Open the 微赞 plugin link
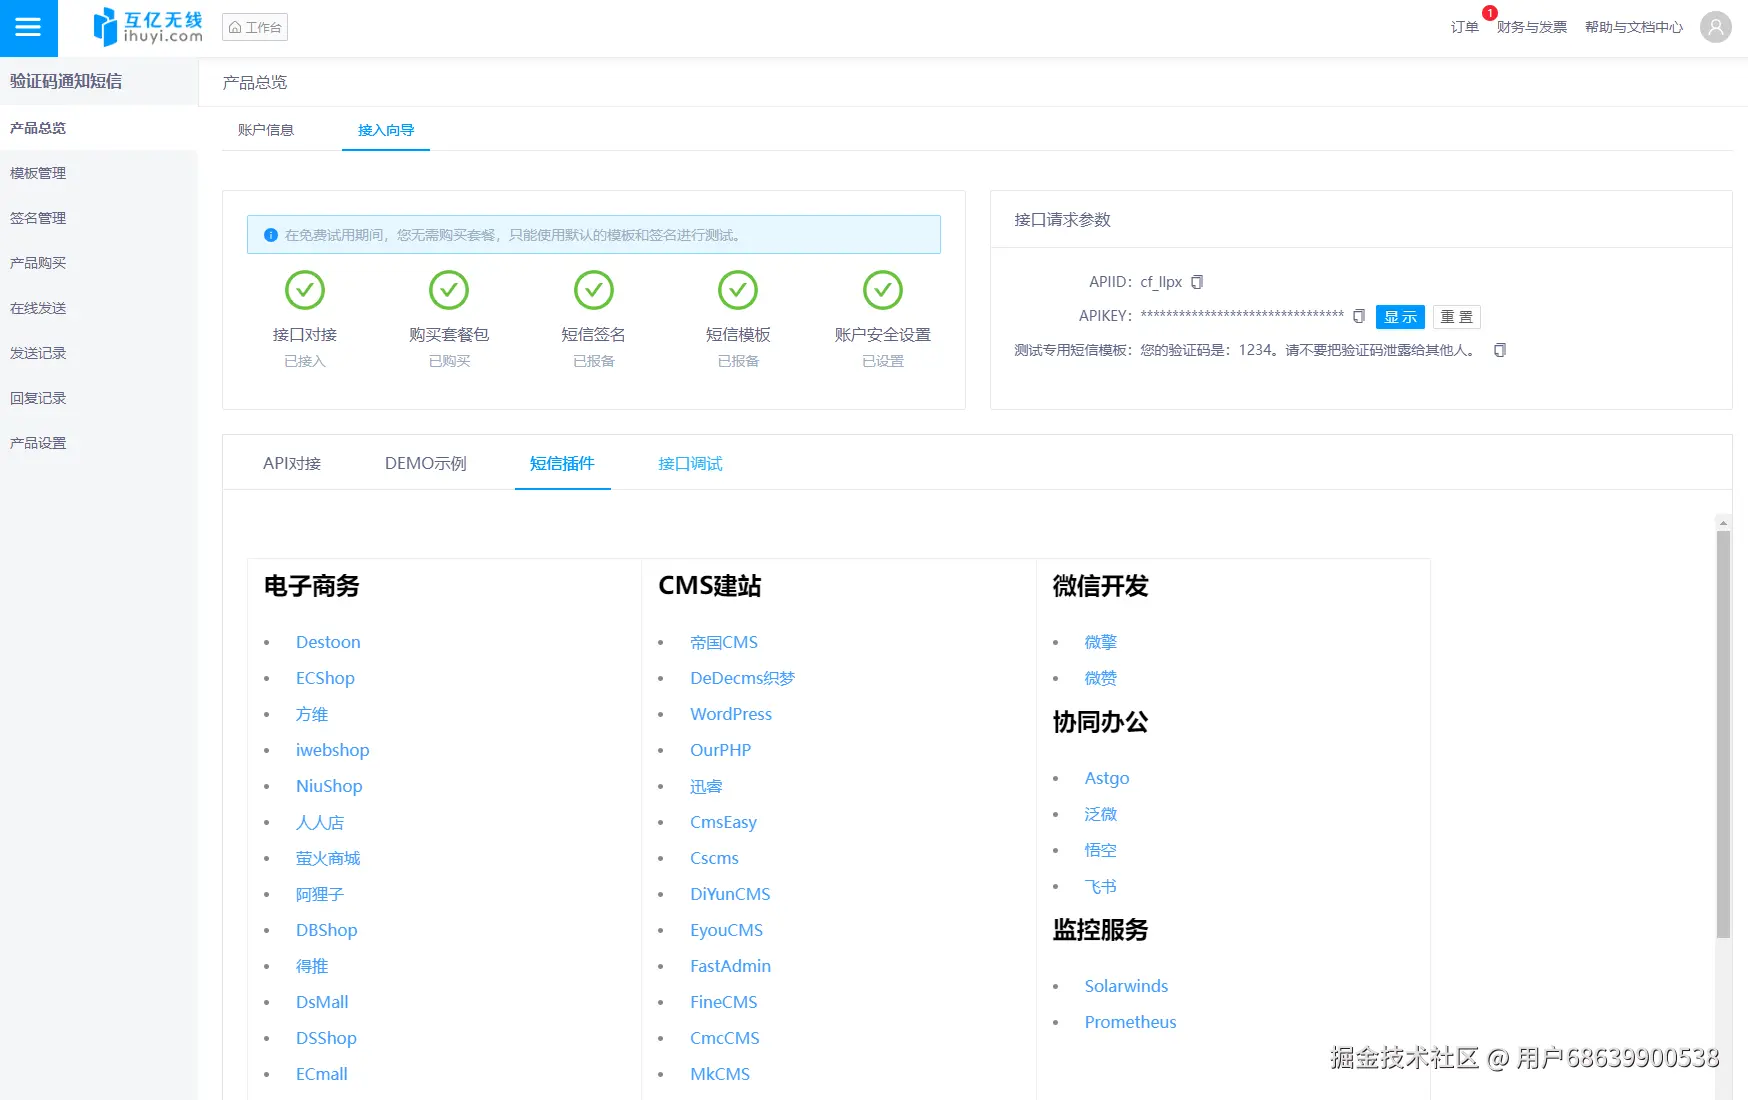The image size is (1748, 1100). pos(1100,678)
